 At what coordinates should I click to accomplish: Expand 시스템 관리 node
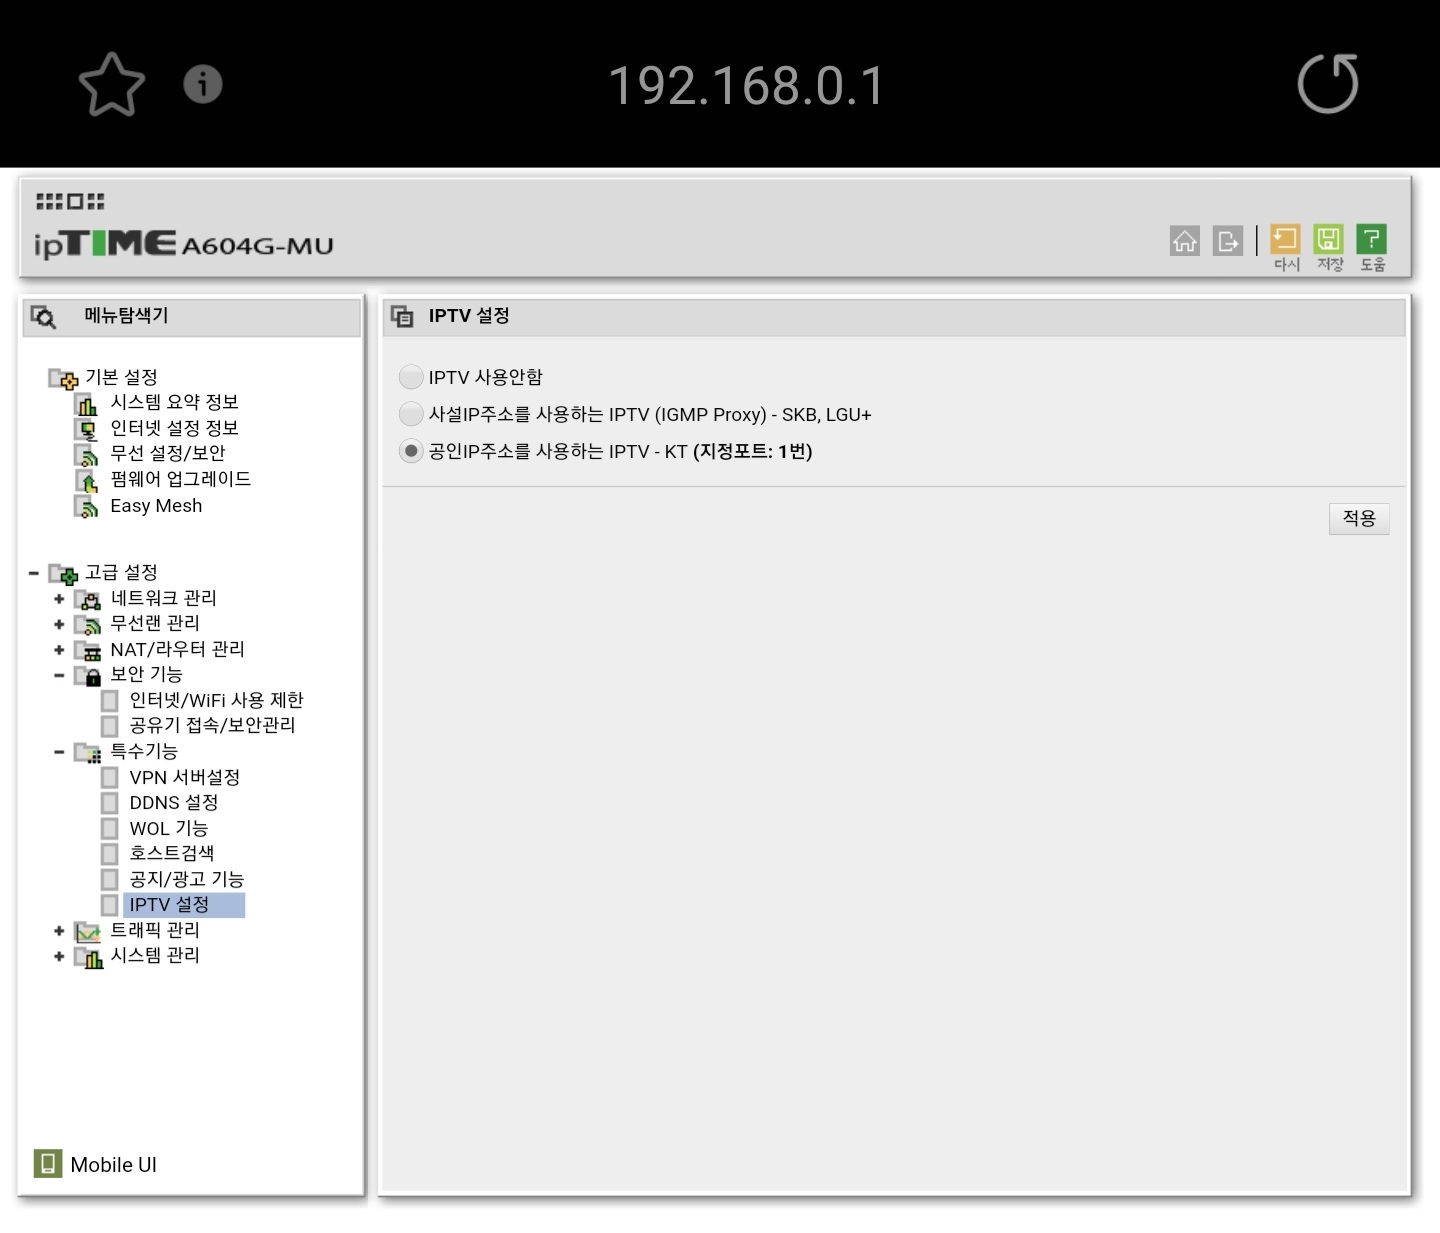click(x=59, y=956)
